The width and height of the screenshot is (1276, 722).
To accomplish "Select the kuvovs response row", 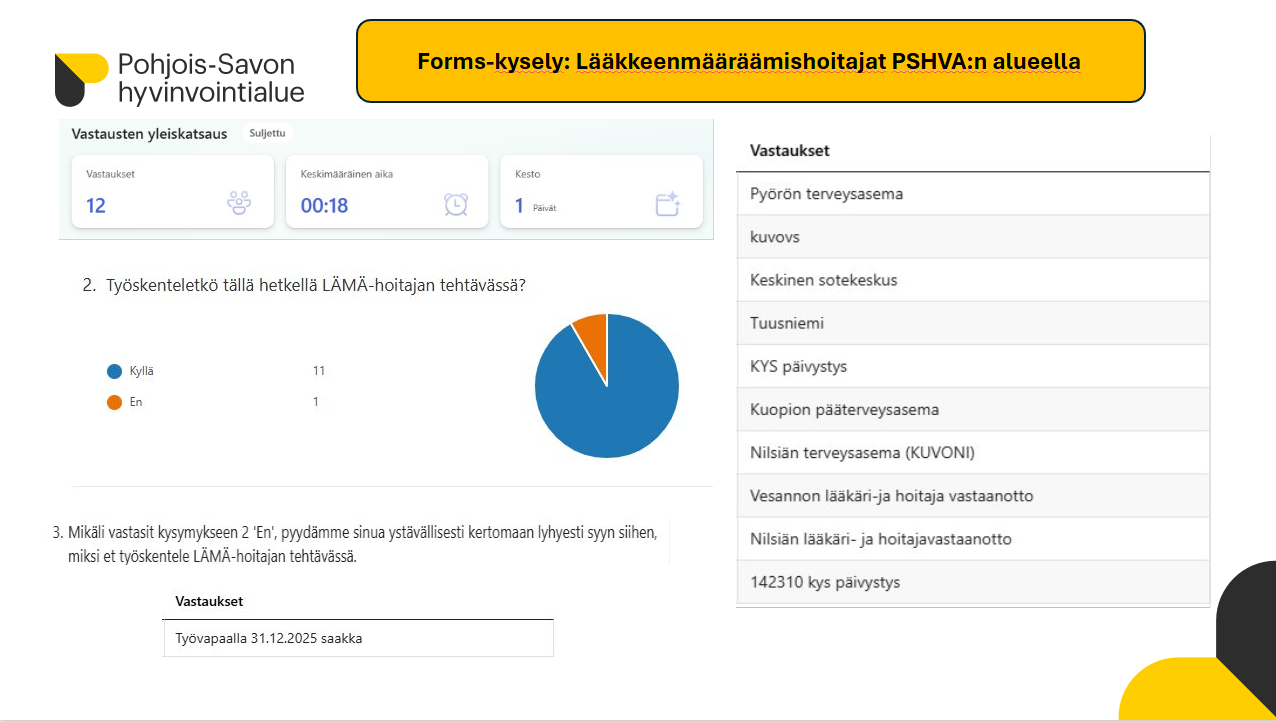I will tap(972, 237).
